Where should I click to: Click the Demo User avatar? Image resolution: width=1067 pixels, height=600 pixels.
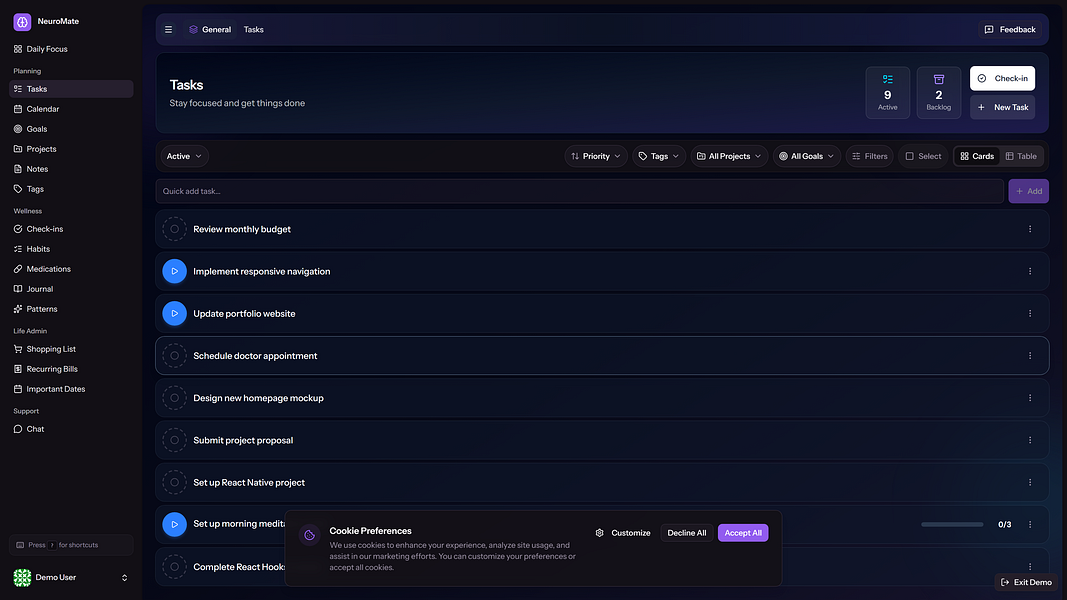click(x=22, y=578)
